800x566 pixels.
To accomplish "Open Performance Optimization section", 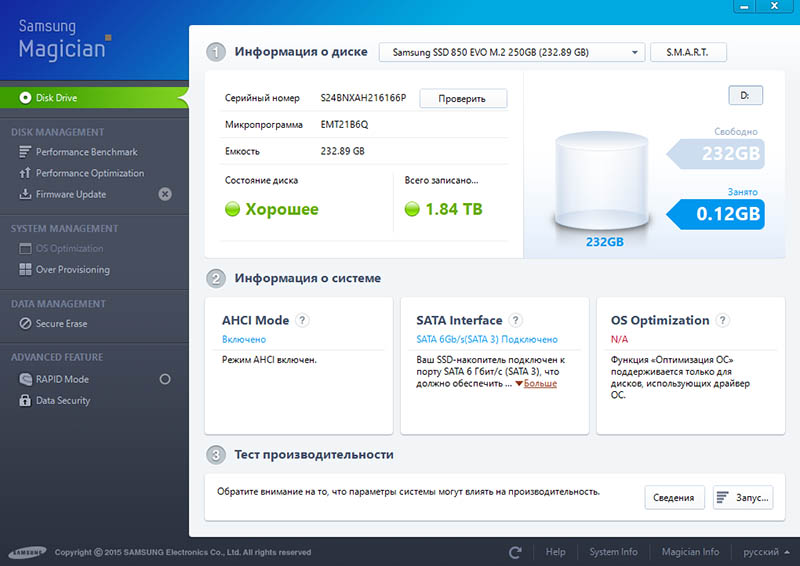I will pyautogui.click(x=90, y=173).
